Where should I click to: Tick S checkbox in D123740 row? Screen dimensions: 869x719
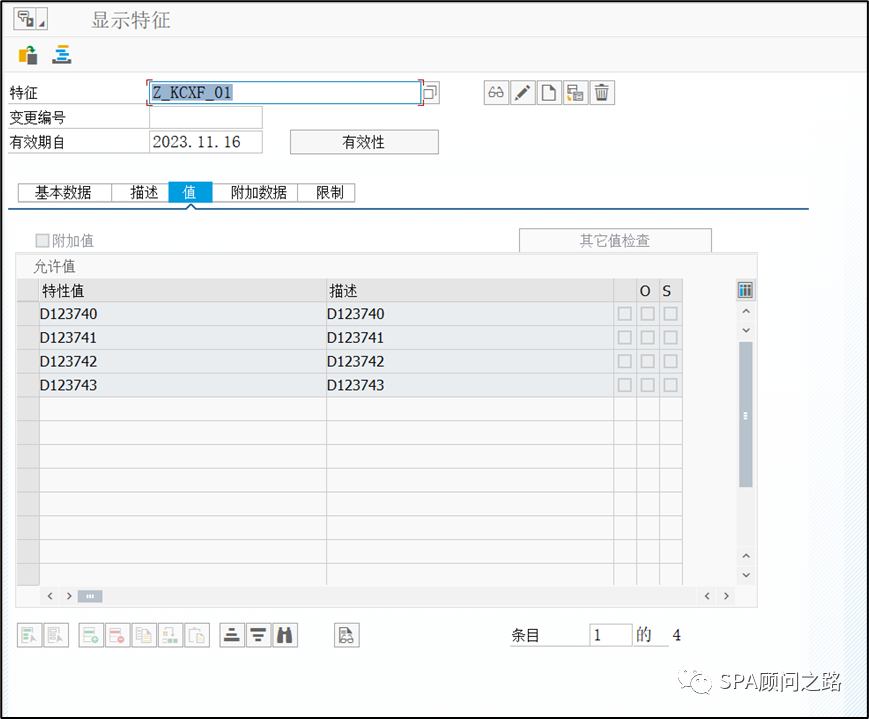pyautogui.click(x=671, y=314)
